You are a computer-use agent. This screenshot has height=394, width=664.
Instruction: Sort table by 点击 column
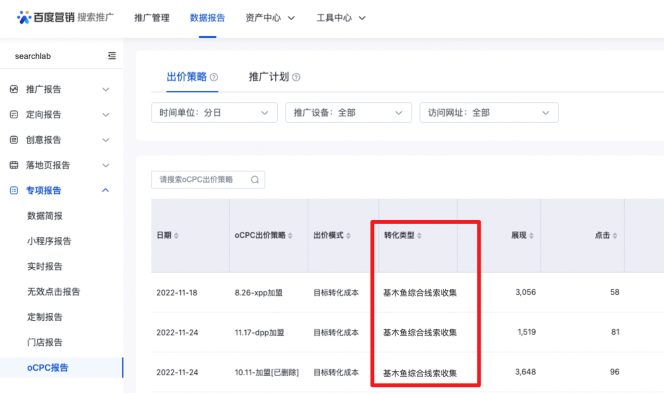point(614,236)
